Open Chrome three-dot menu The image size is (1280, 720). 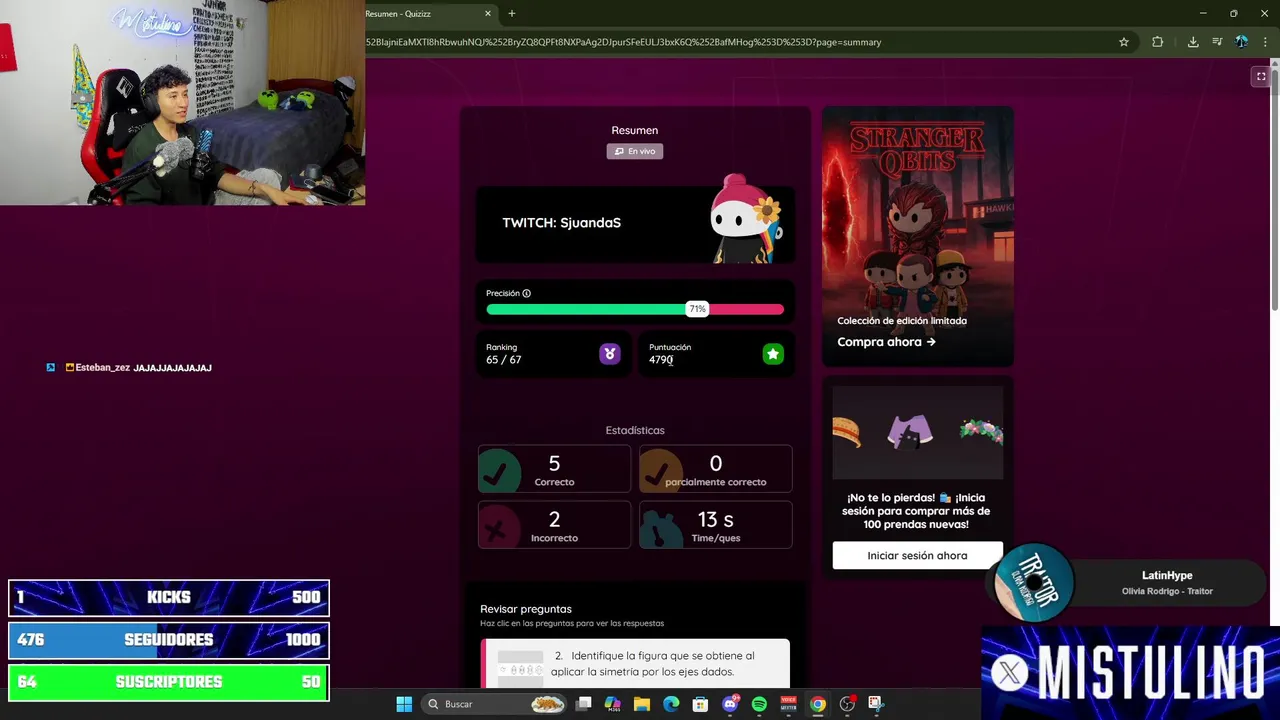pyautogui.click(x=1265, y=42)
